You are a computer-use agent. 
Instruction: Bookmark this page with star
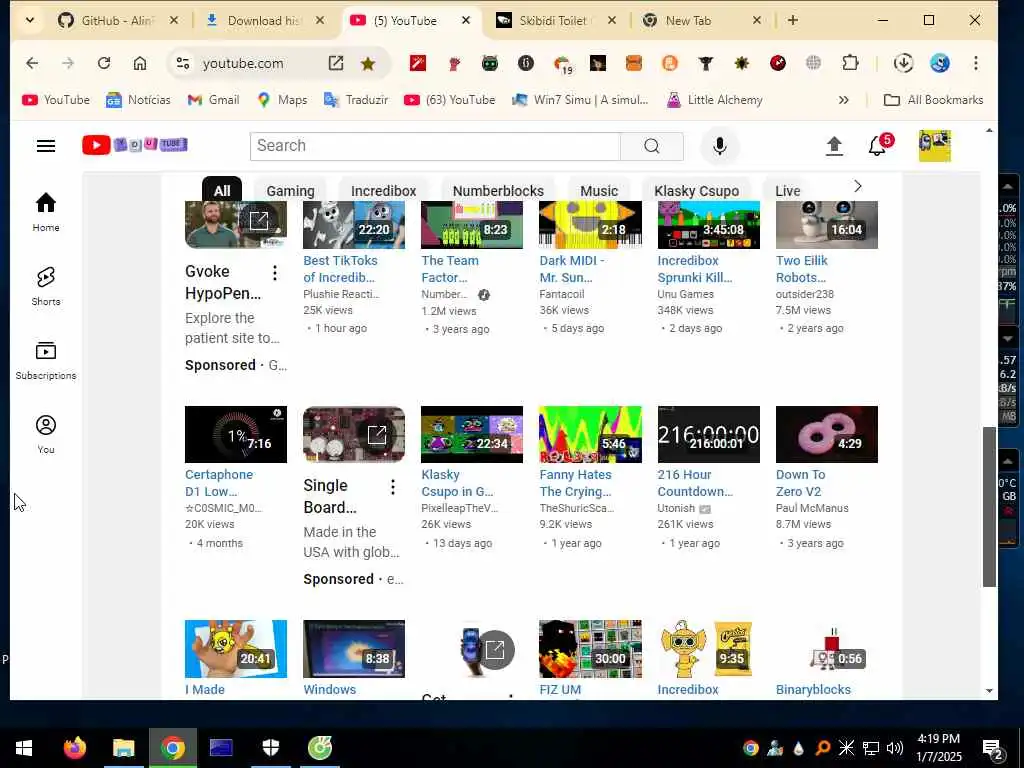click(x=368, y=63)
